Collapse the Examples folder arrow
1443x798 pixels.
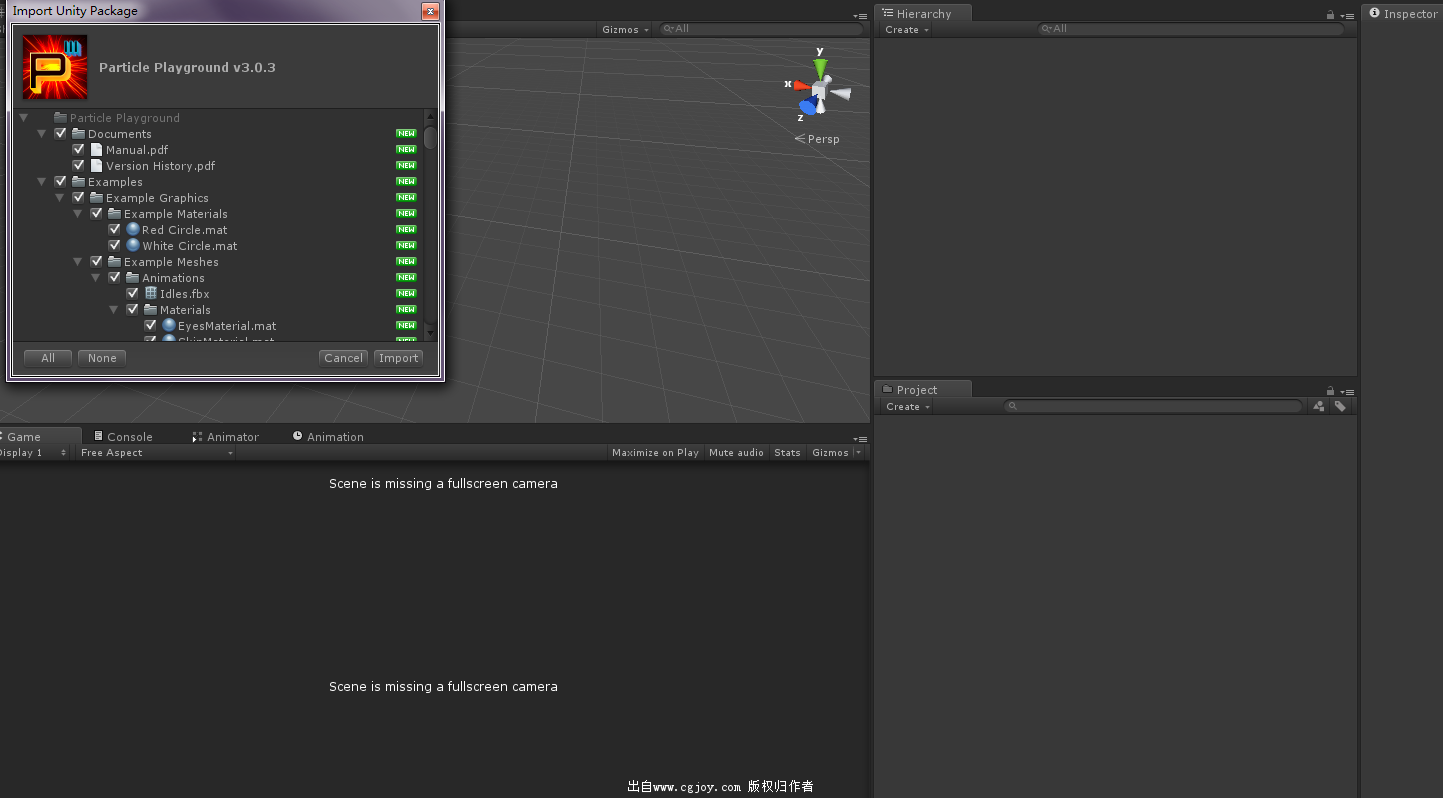[42, 182]
